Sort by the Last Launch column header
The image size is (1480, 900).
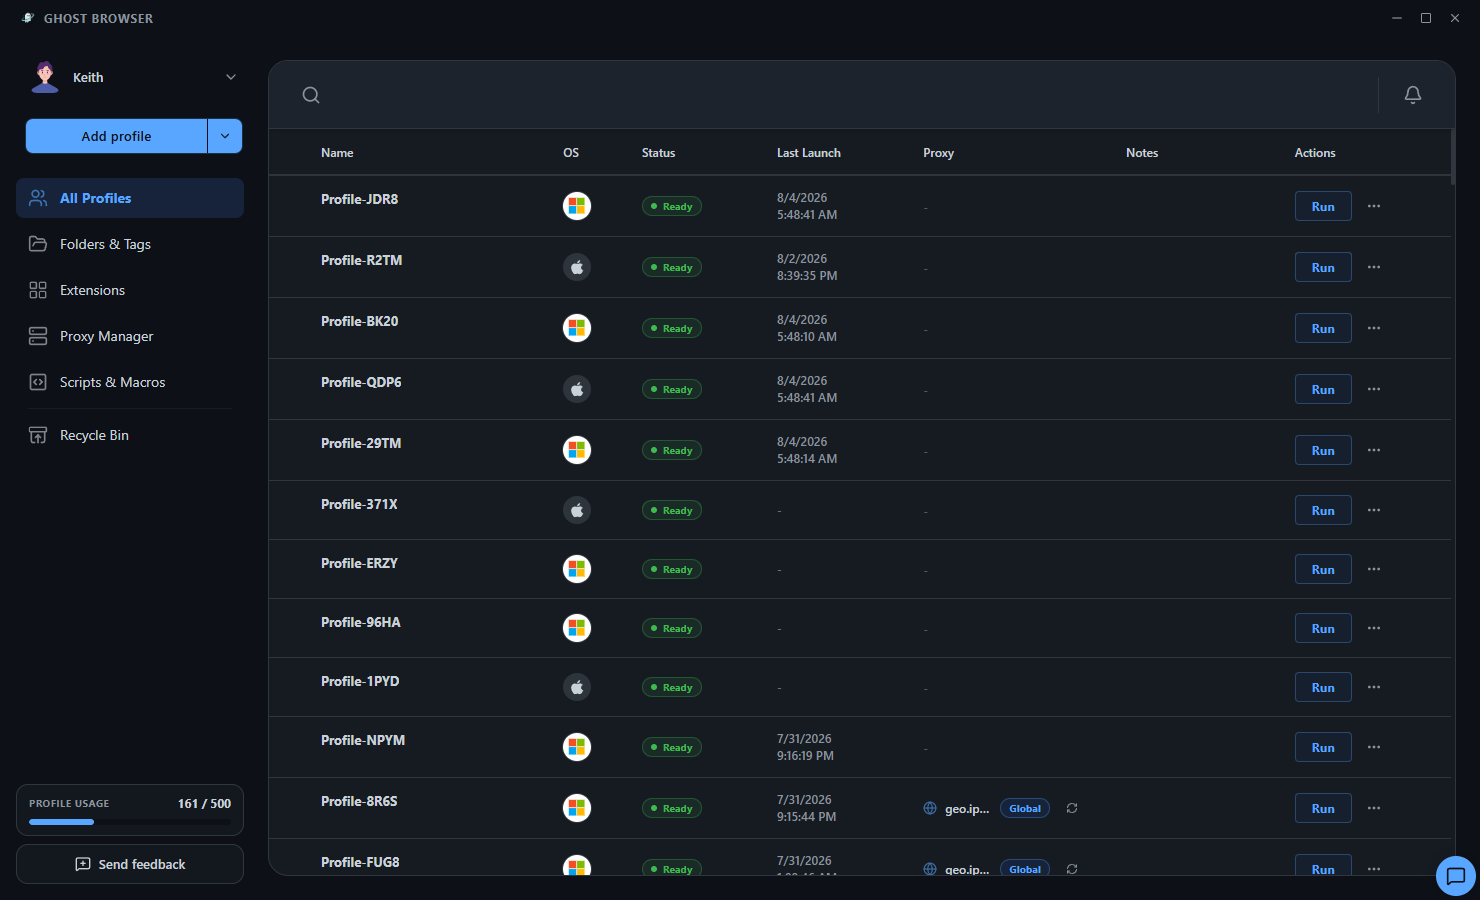tap(809, 153)
